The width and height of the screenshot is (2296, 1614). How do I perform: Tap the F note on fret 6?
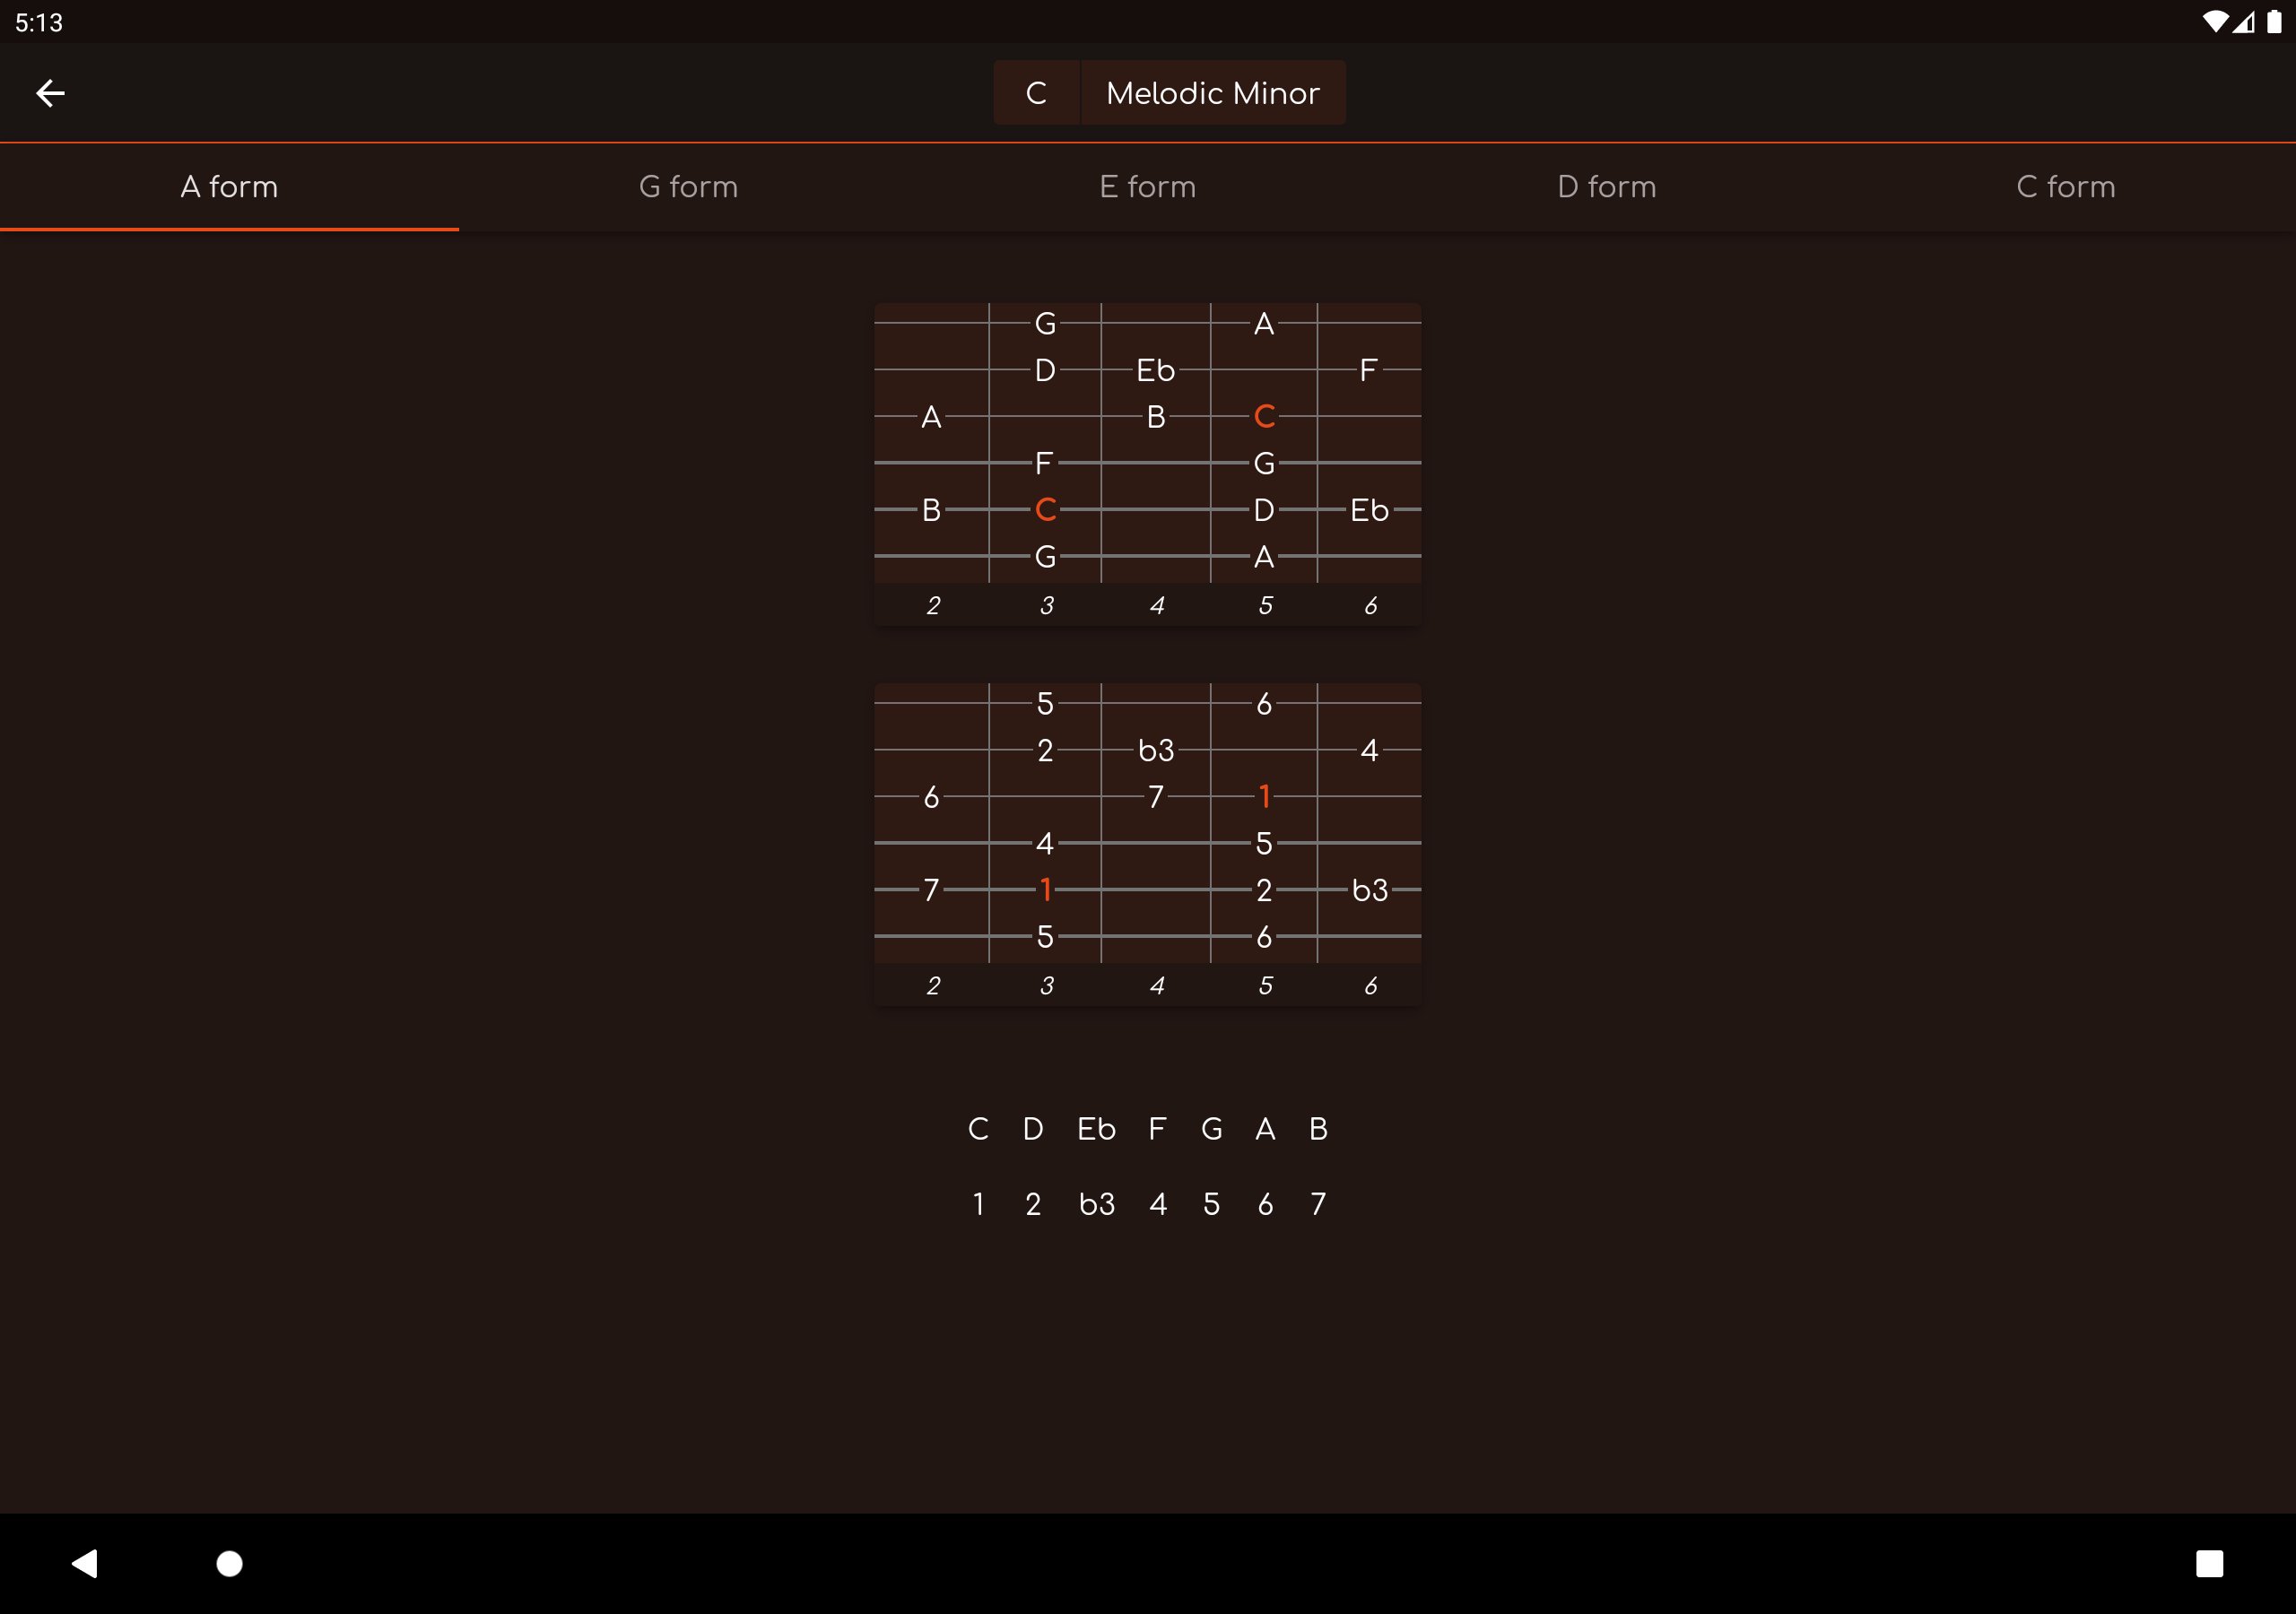click(1368, 370)
